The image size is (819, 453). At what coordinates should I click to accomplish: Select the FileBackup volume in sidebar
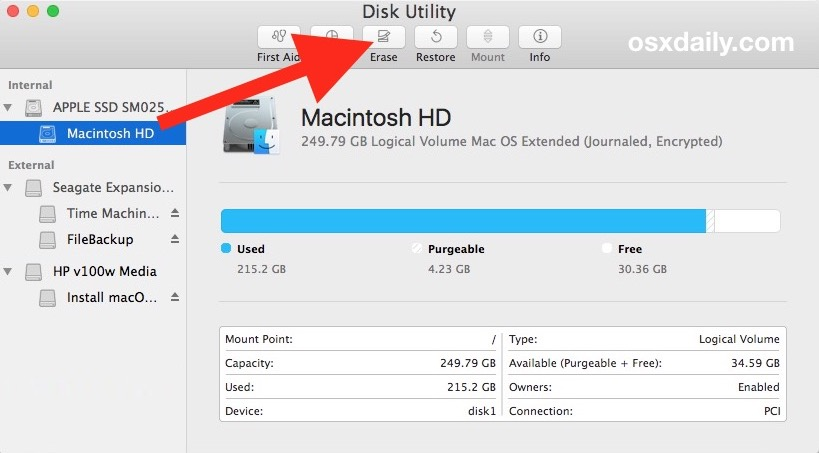pyautogui.click(x=100, y=239)
